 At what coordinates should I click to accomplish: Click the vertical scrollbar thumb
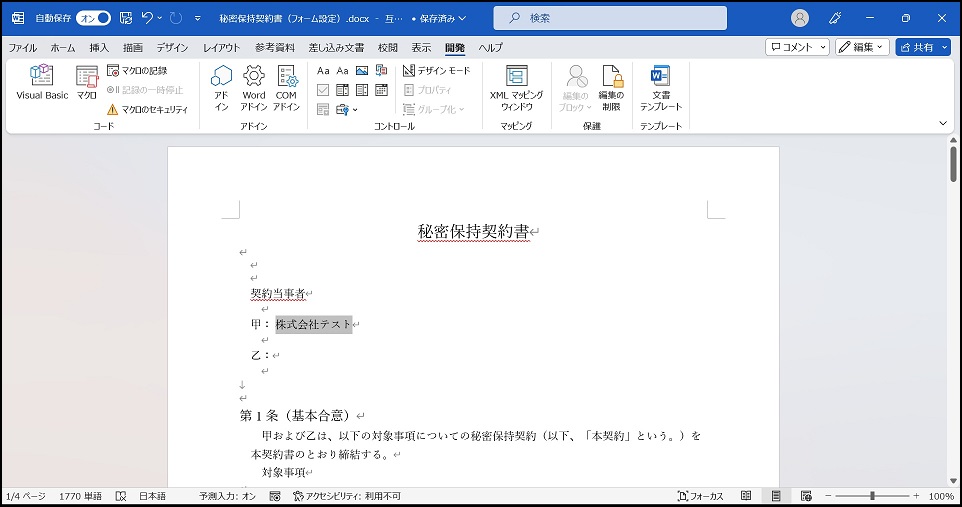pyautogui.click(x=953, y=164)
